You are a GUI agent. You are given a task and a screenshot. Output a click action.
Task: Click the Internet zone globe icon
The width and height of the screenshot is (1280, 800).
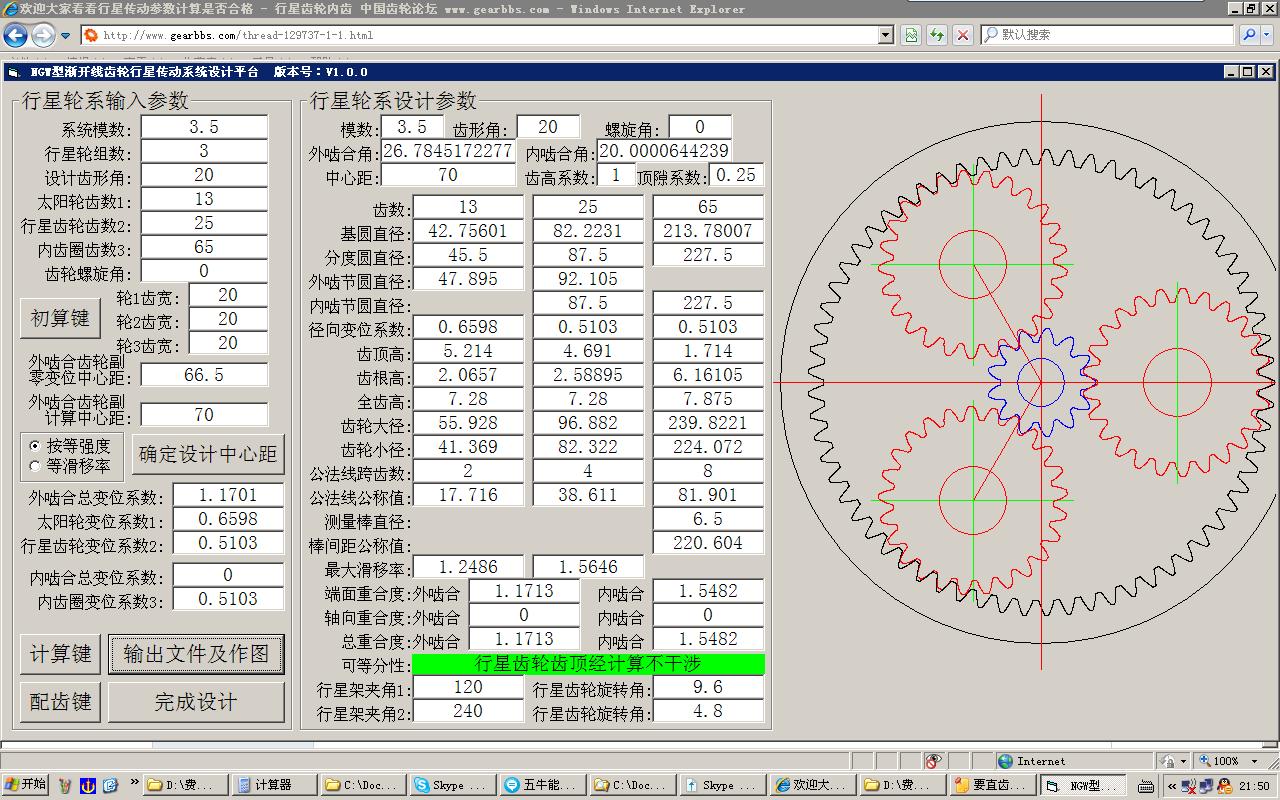click(x=1006, y=761)
